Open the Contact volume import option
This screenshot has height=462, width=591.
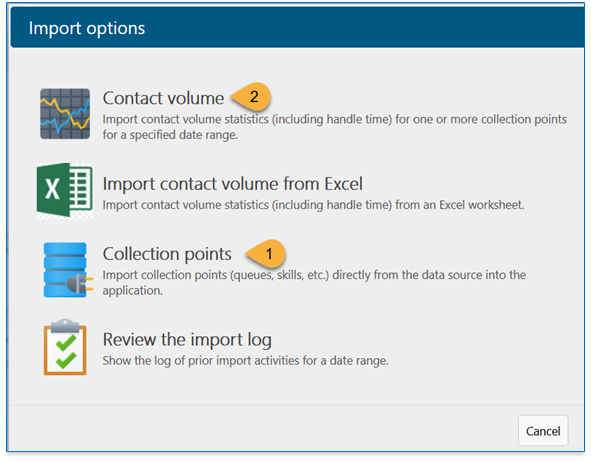point(163,98)
